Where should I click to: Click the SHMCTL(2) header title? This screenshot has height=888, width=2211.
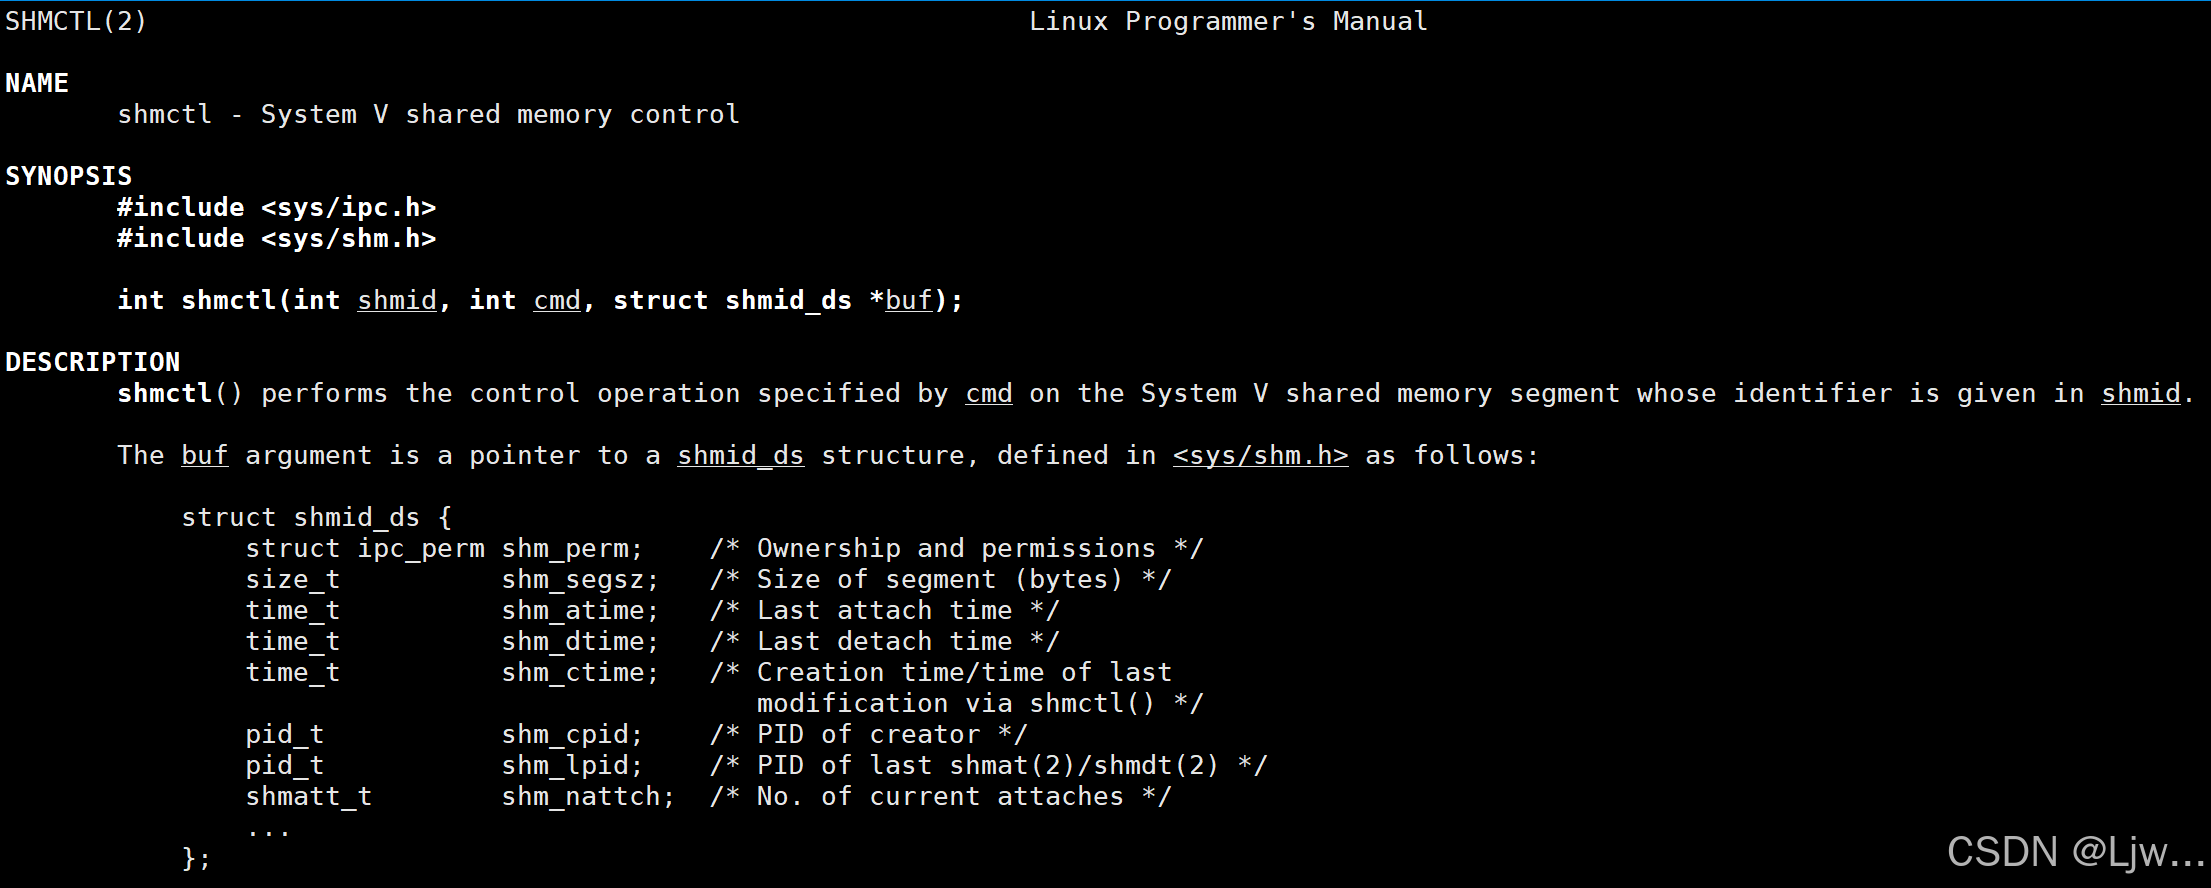coord(76,21)
